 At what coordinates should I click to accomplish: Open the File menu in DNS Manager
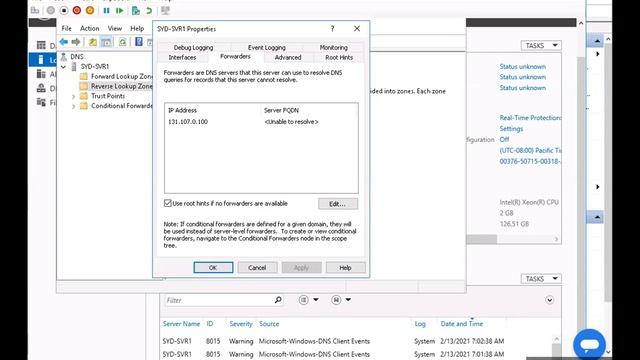pos(67,28)
